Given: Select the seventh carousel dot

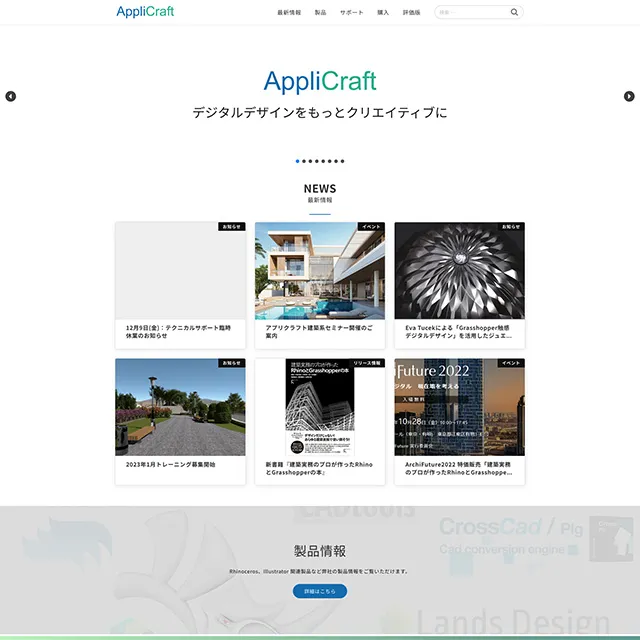Looking at the screenshot, I should click(336, 161).
